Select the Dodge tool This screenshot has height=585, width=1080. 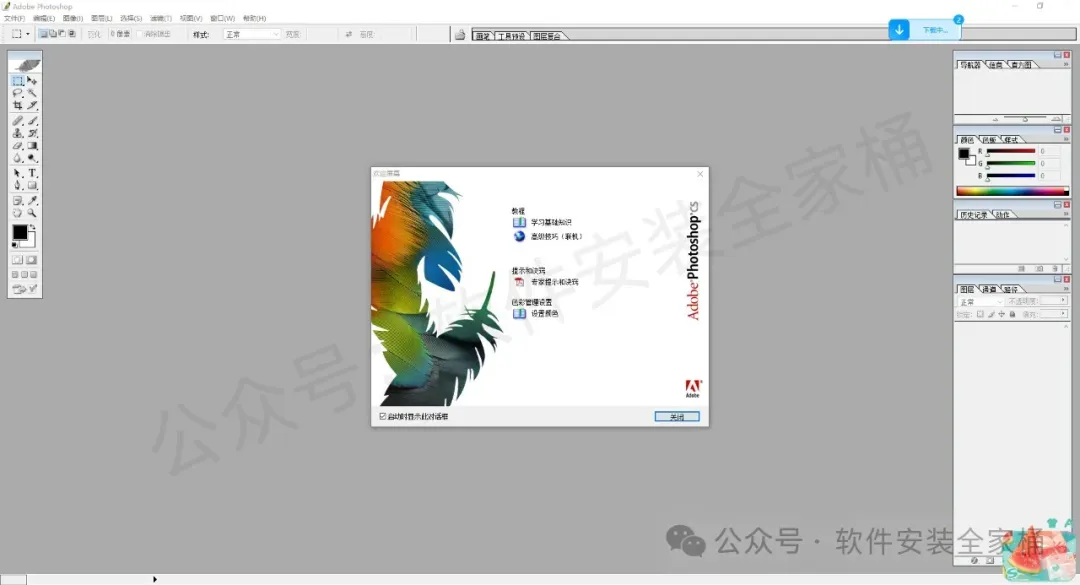coord(32,158)
